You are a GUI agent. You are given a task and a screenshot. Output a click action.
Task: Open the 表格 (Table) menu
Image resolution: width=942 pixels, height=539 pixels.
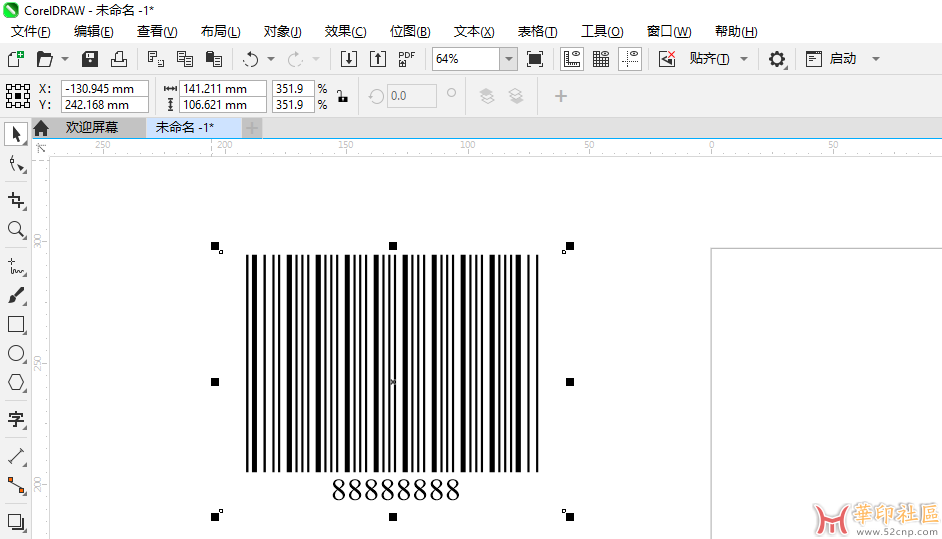pyautogui.click(x=538, y=31)
